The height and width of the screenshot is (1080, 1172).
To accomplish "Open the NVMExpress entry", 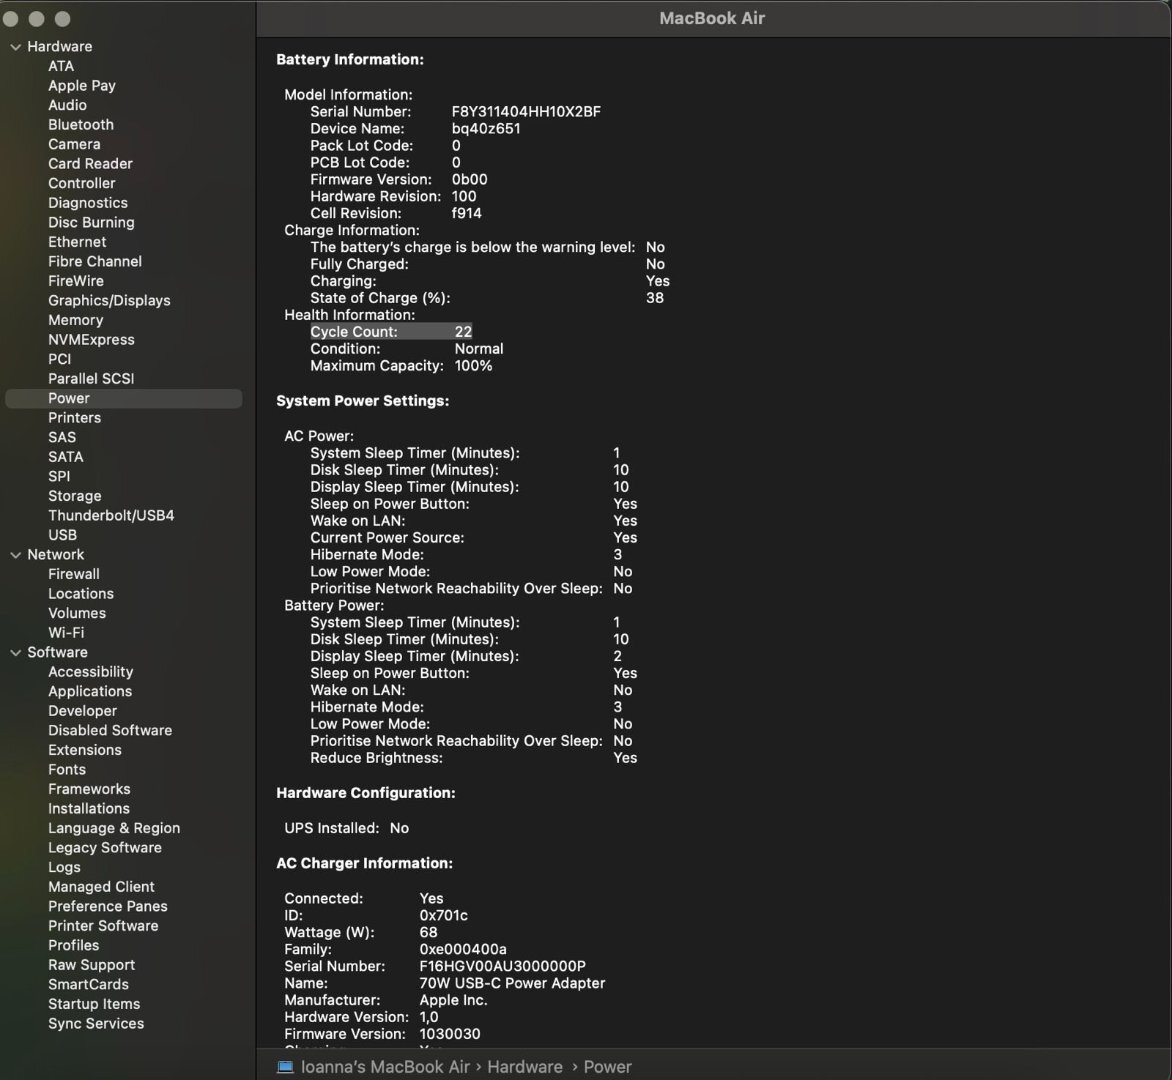I will pos(91,339).
